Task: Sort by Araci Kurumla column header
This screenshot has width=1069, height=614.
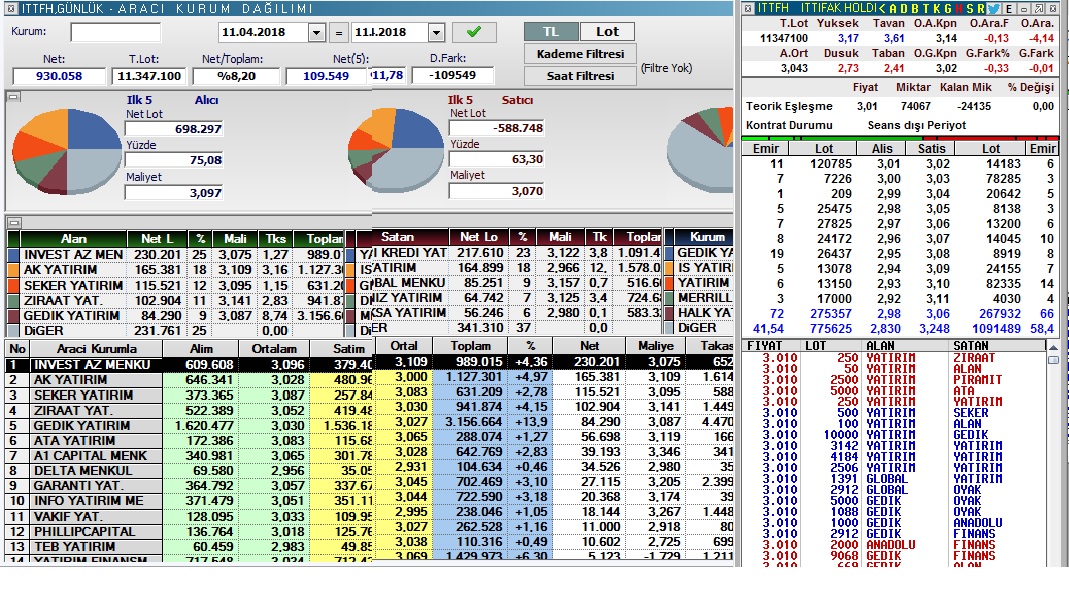Action: 96,348
